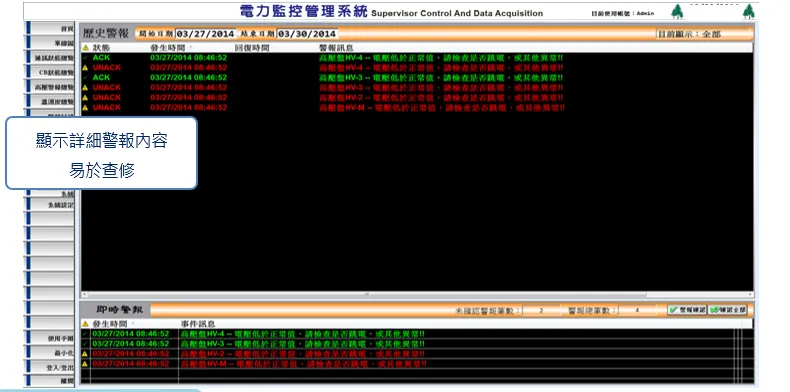
Task: Click the 確認全部 acknowledge-all button
Action: [x=728, y=310]
